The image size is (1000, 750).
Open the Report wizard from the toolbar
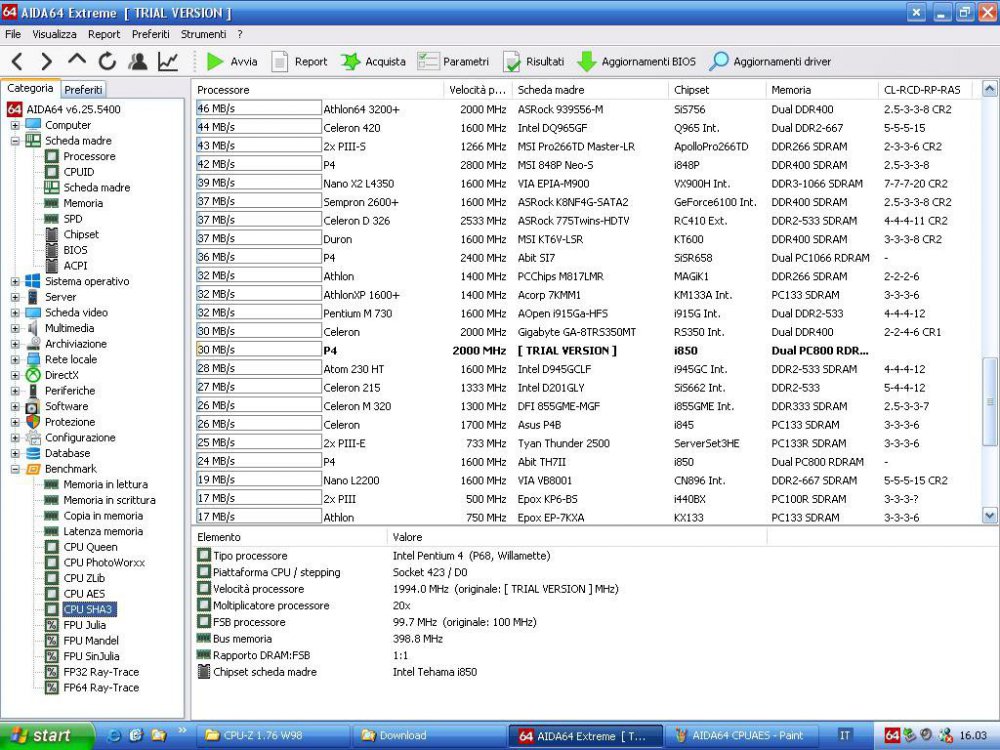(299, 61)
